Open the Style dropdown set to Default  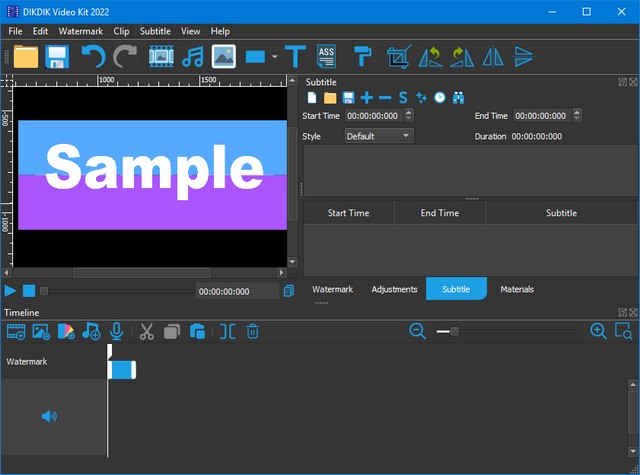(378, 136)
